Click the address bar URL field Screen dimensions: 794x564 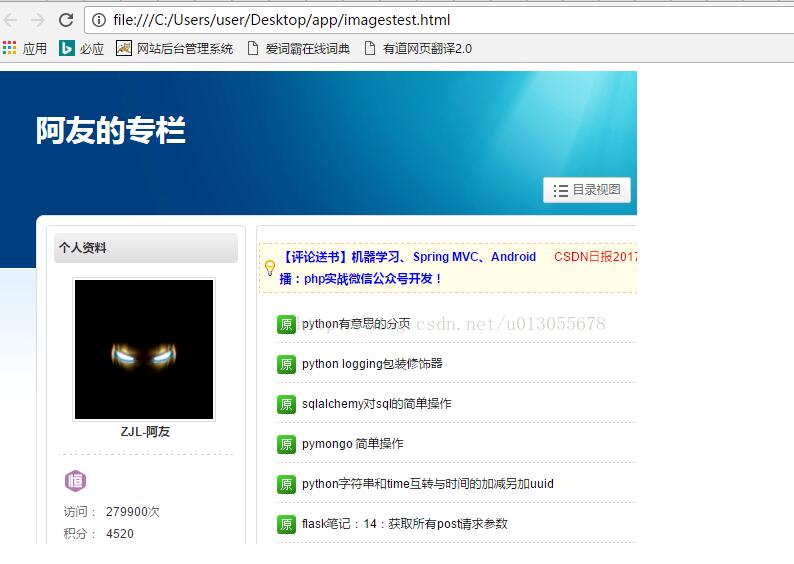pos(439,20)
